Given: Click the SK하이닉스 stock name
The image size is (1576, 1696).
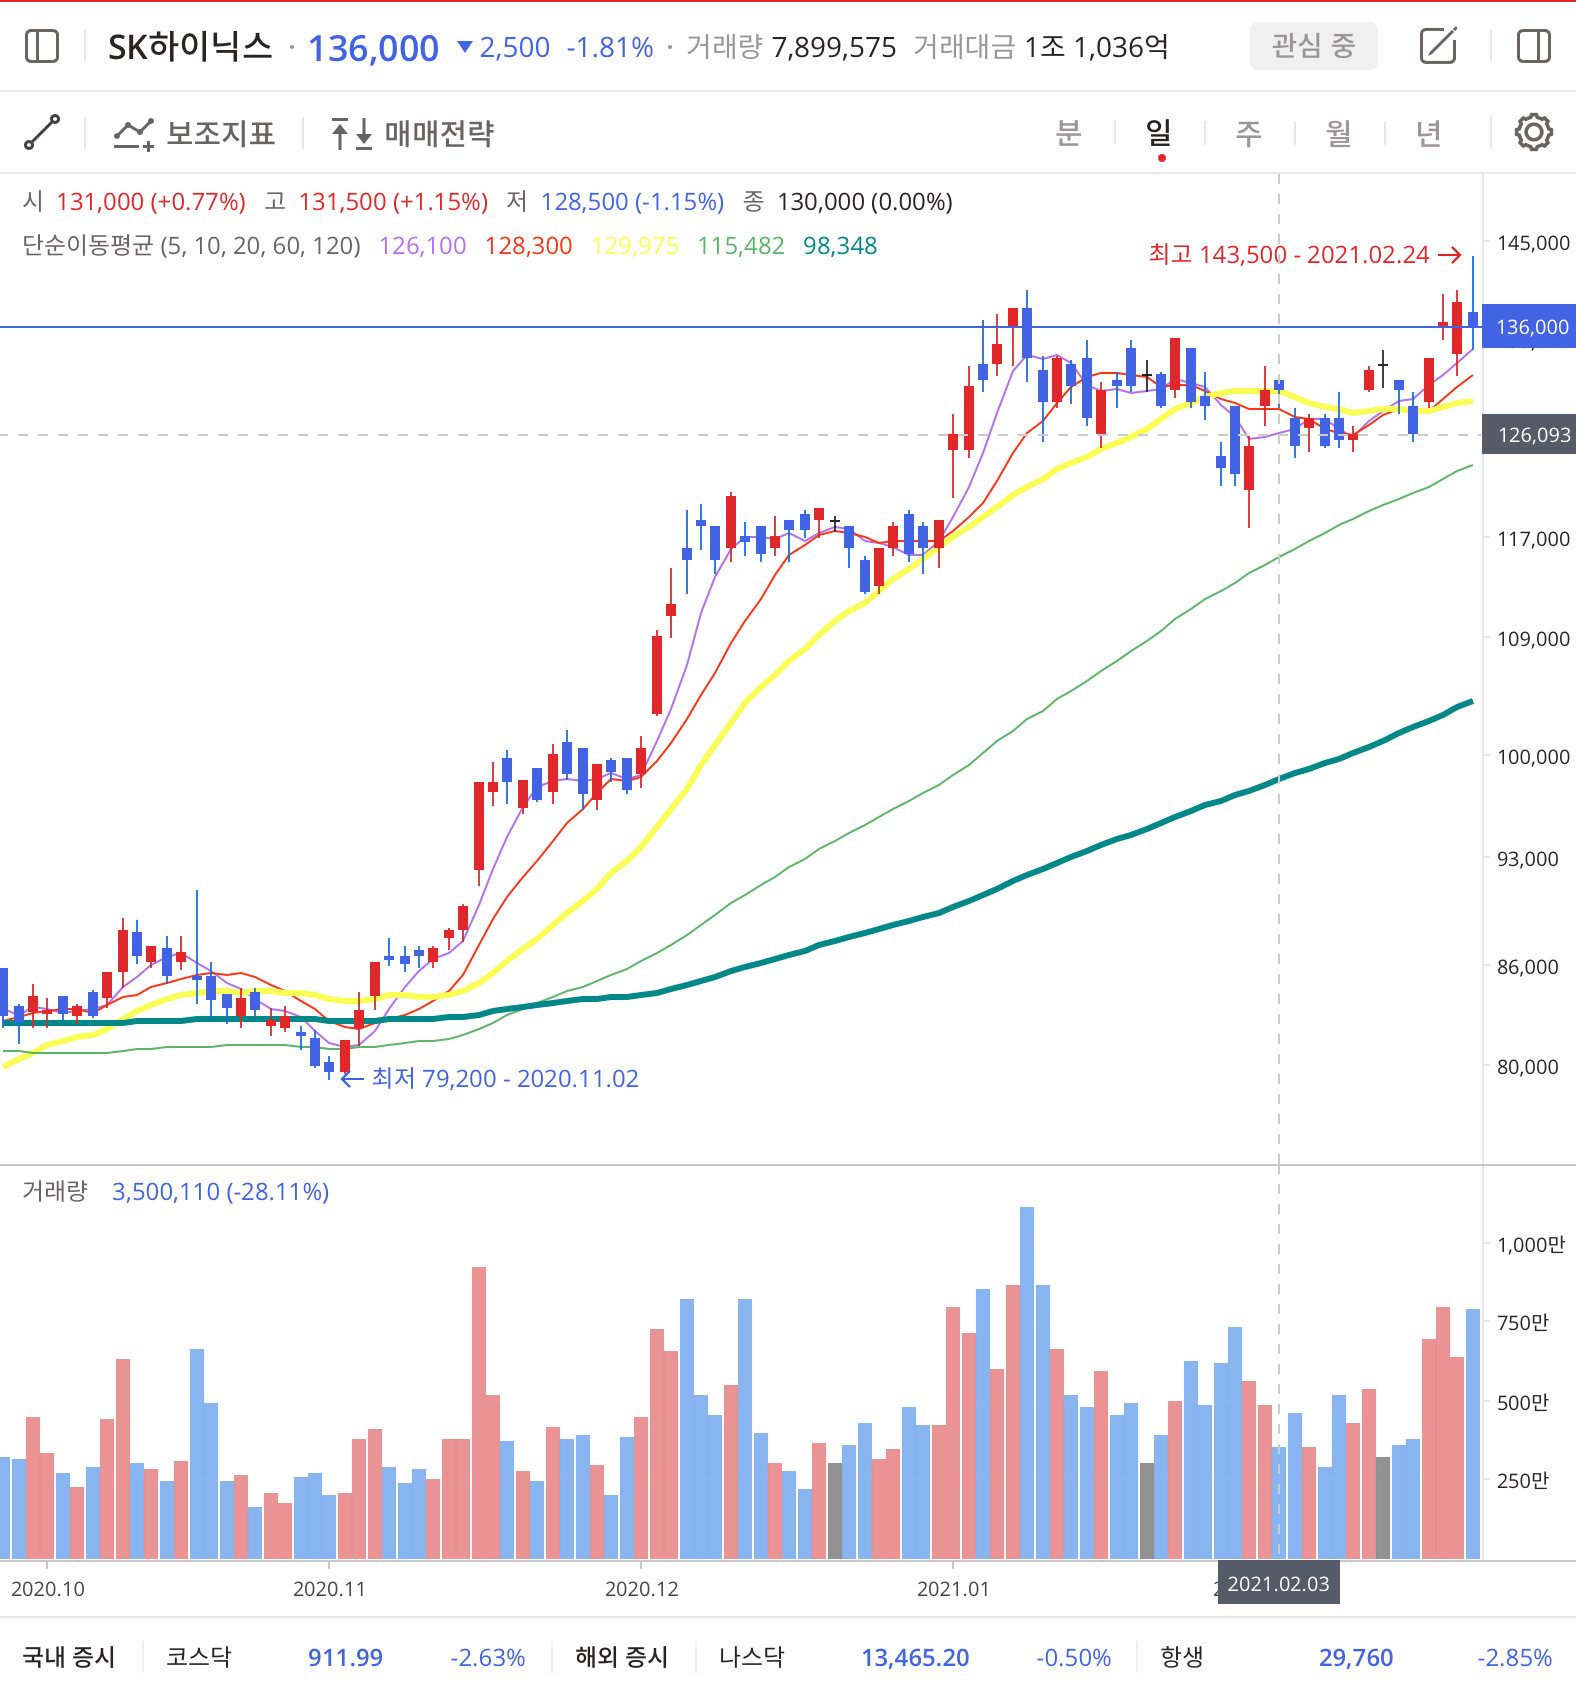Looking at the screenshot, I should 190,47.
